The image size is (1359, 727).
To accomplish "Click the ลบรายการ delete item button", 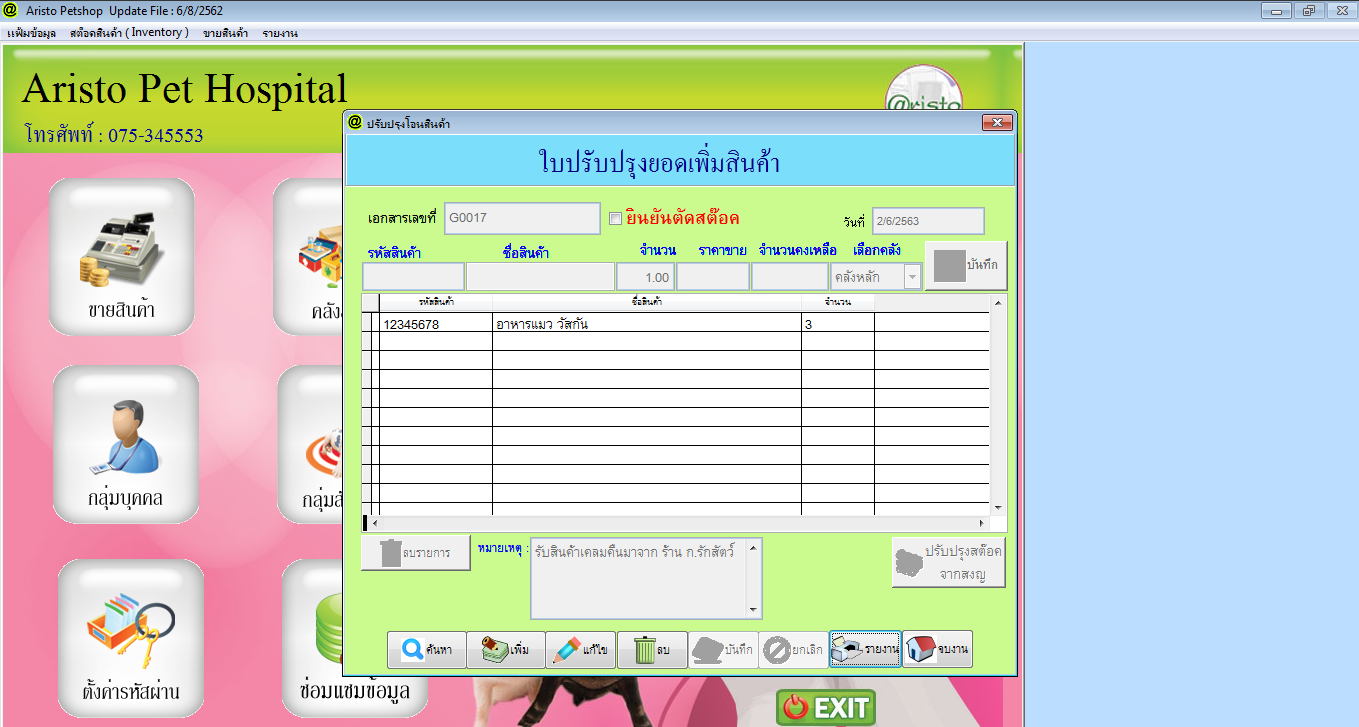I will (x=416, y=553).
